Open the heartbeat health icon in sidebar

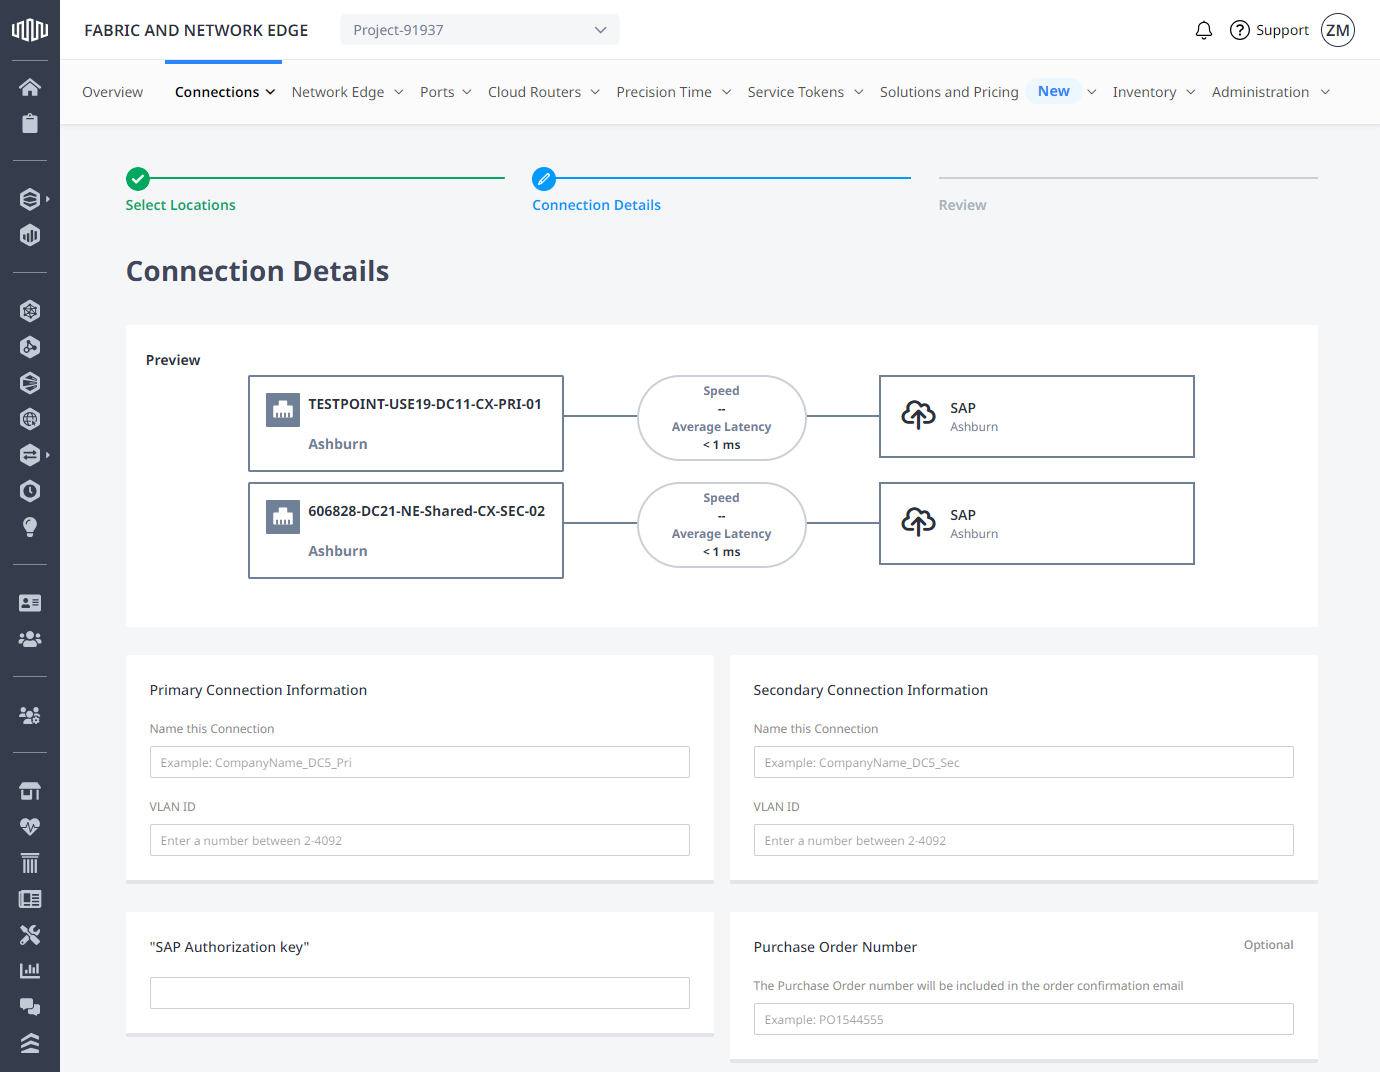click(x=30, y=827)
